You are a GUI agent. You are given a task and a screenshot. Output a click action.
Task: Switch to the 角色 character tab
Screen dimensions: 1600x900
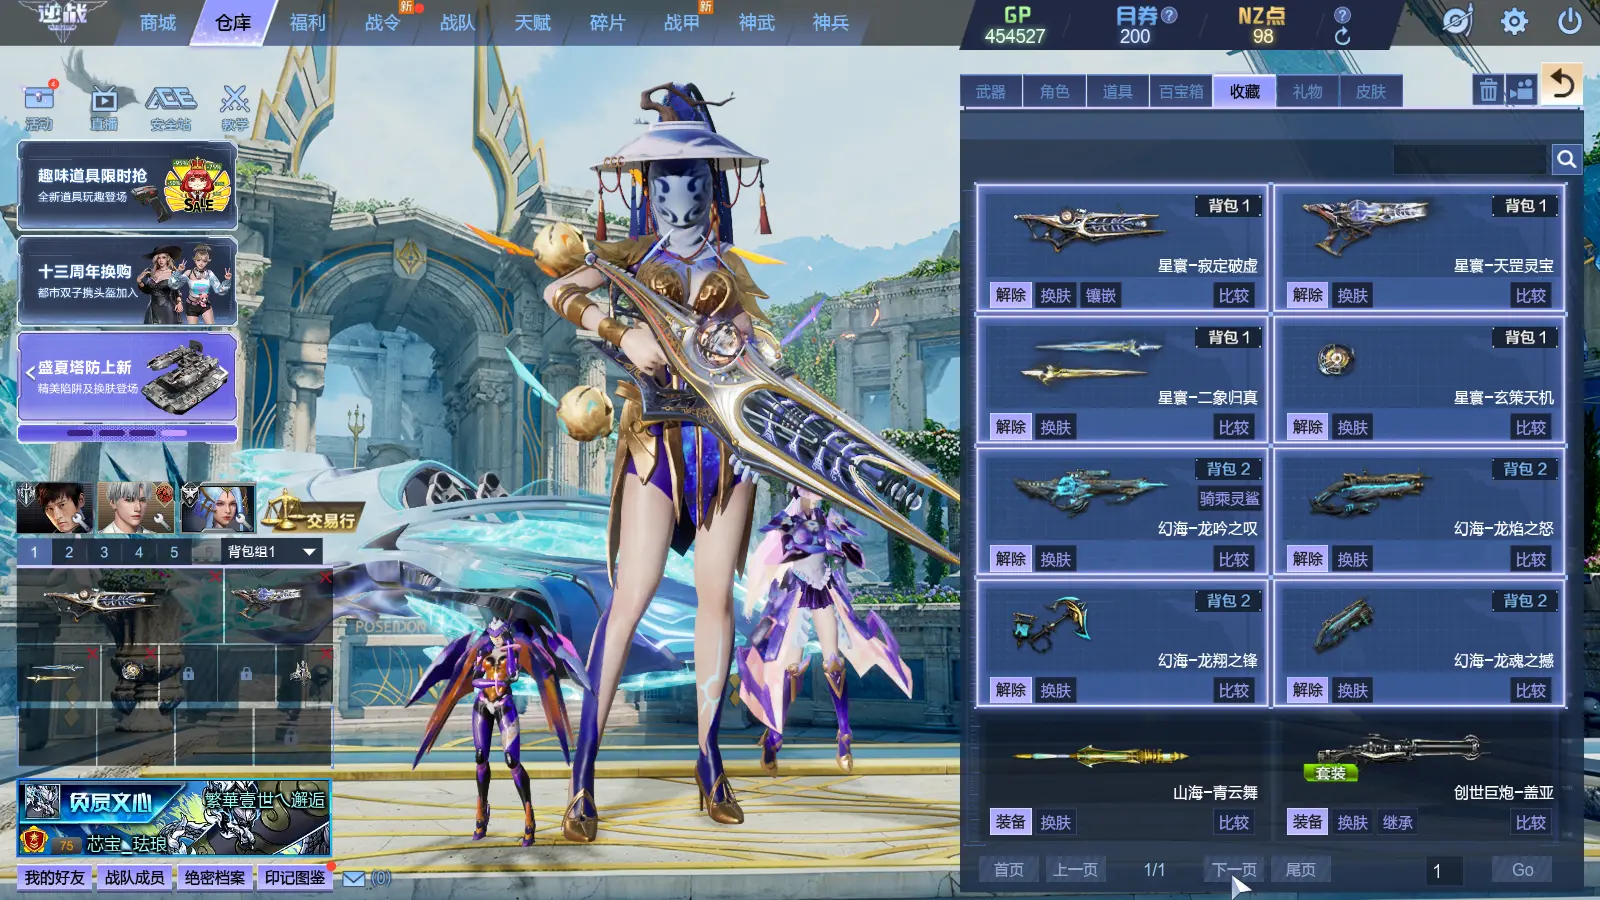click(1054, 91)
